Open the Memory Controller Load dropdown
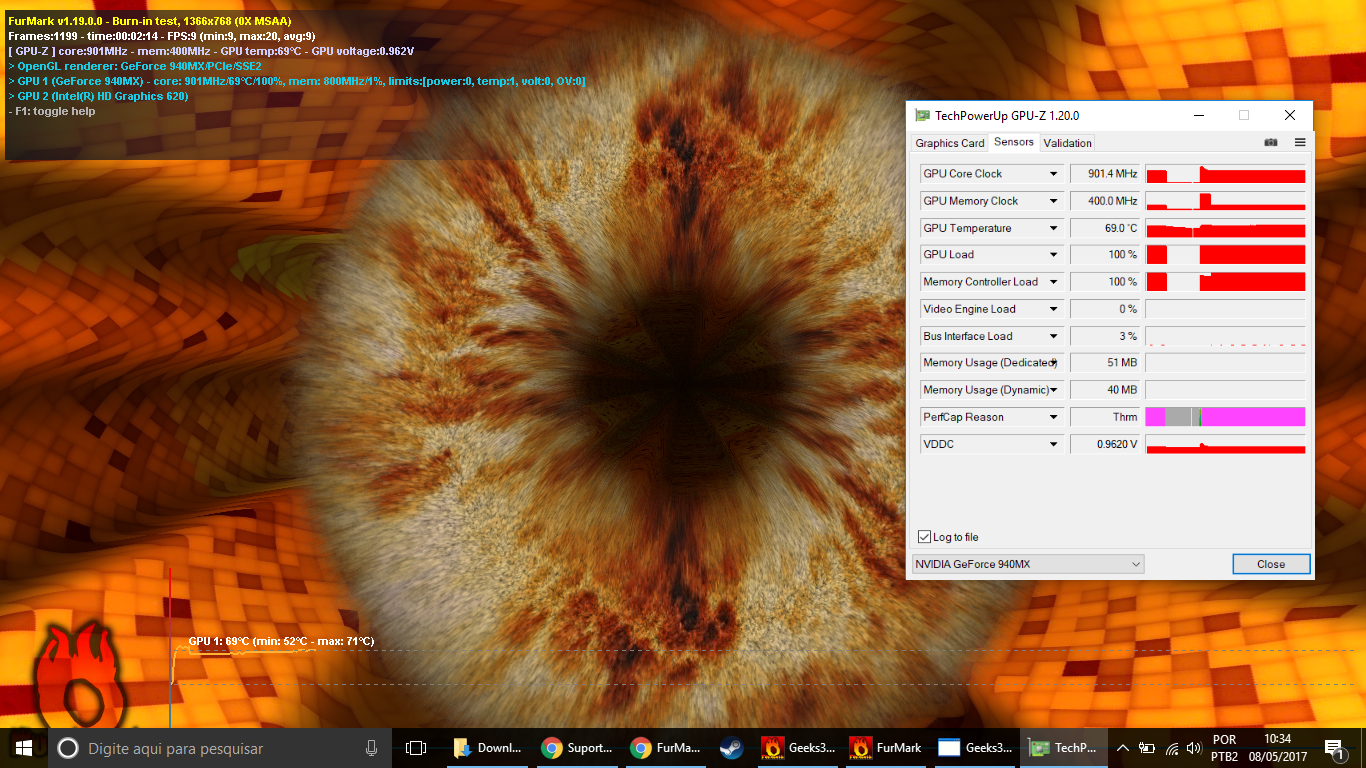The height and width of the screenshot is (768, 1366). [x=1053, y=282]
